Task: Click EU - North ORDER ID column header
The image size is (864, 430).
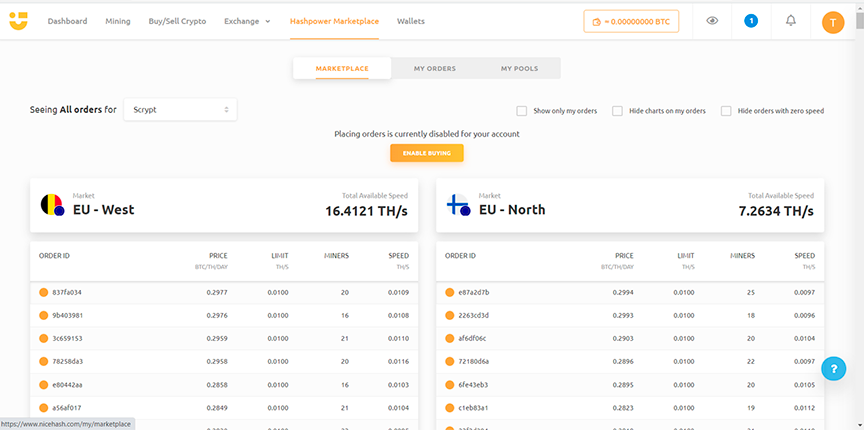Action: pyautogui.click(x=460, y=256)
